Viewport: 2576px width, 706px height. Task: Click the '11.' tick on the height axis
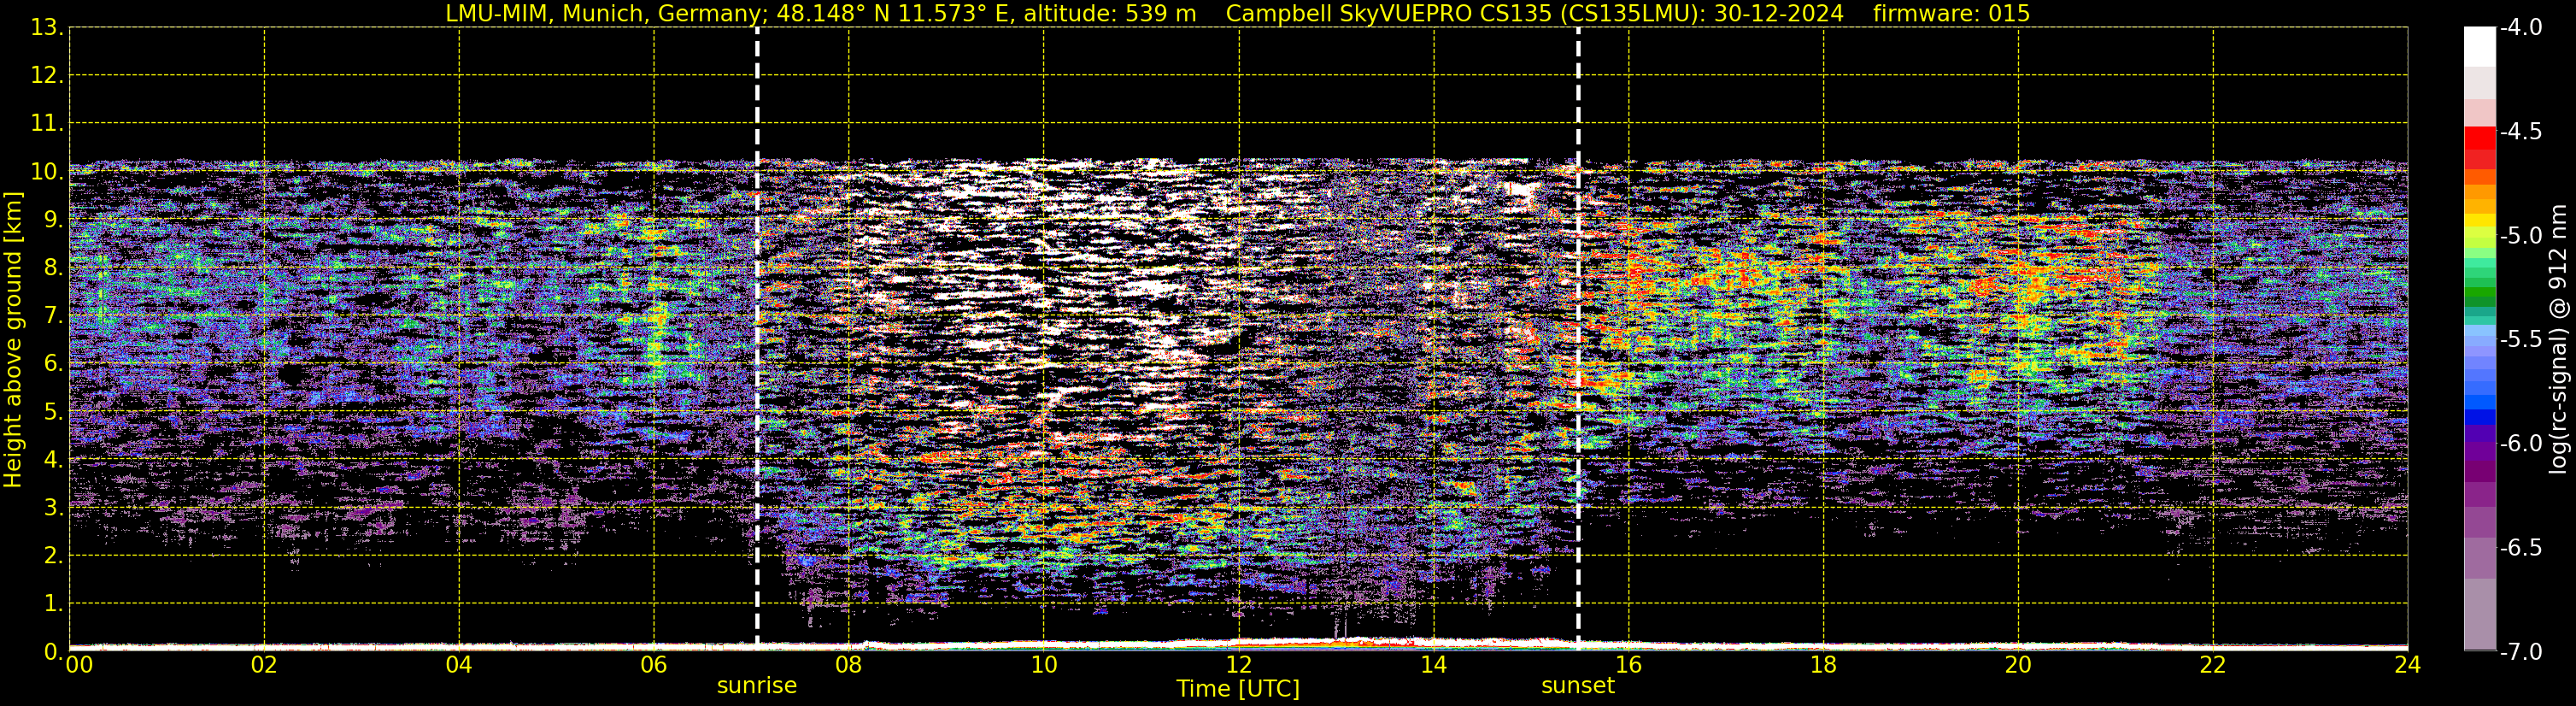tap(47, 124)
